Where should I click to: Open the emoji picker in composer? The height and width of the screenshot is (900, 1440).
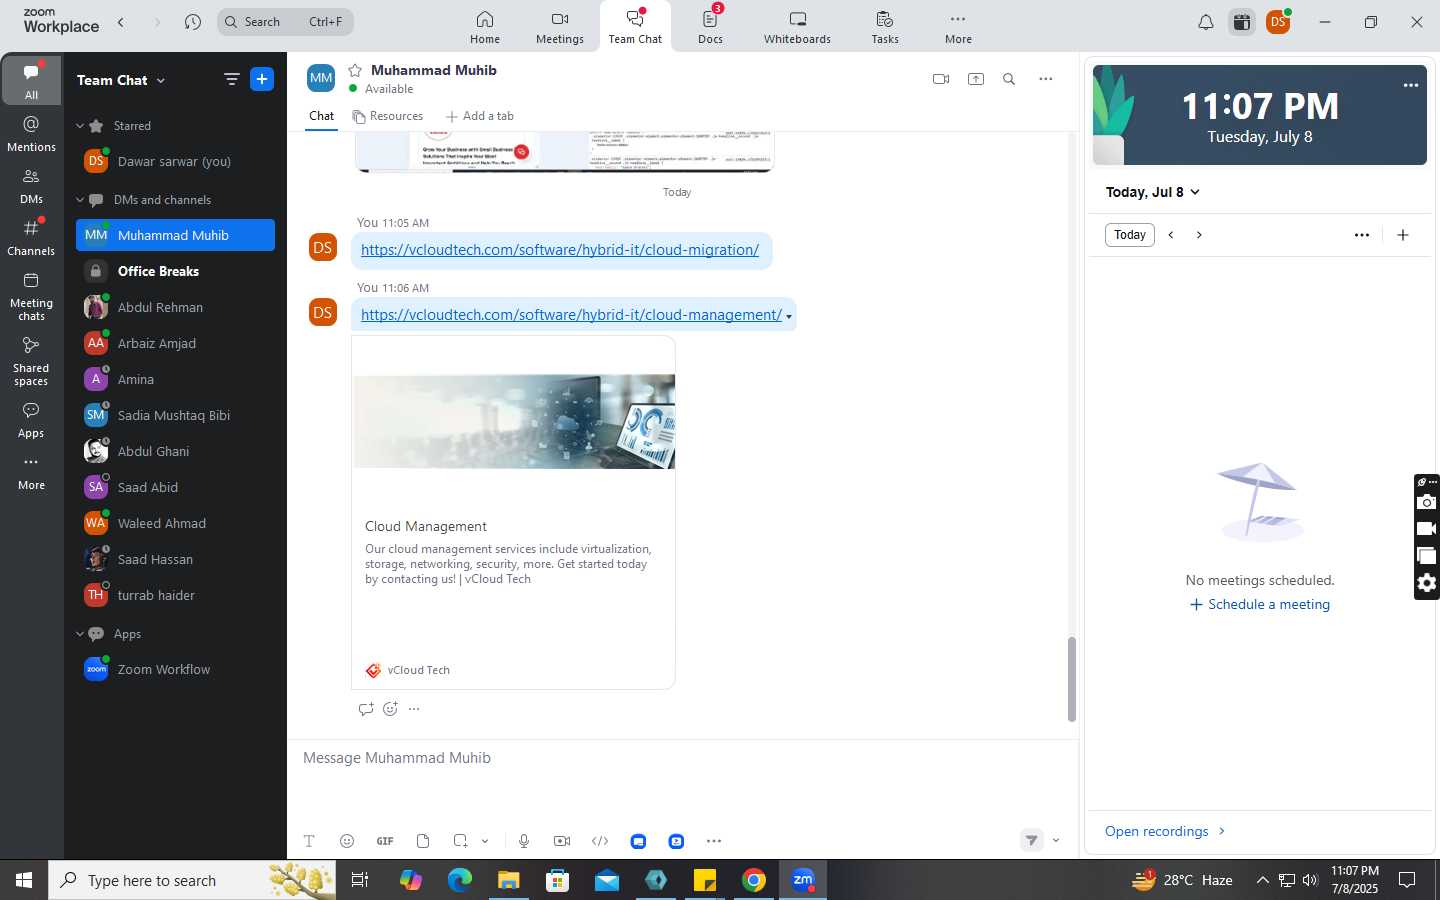(347, 841)
